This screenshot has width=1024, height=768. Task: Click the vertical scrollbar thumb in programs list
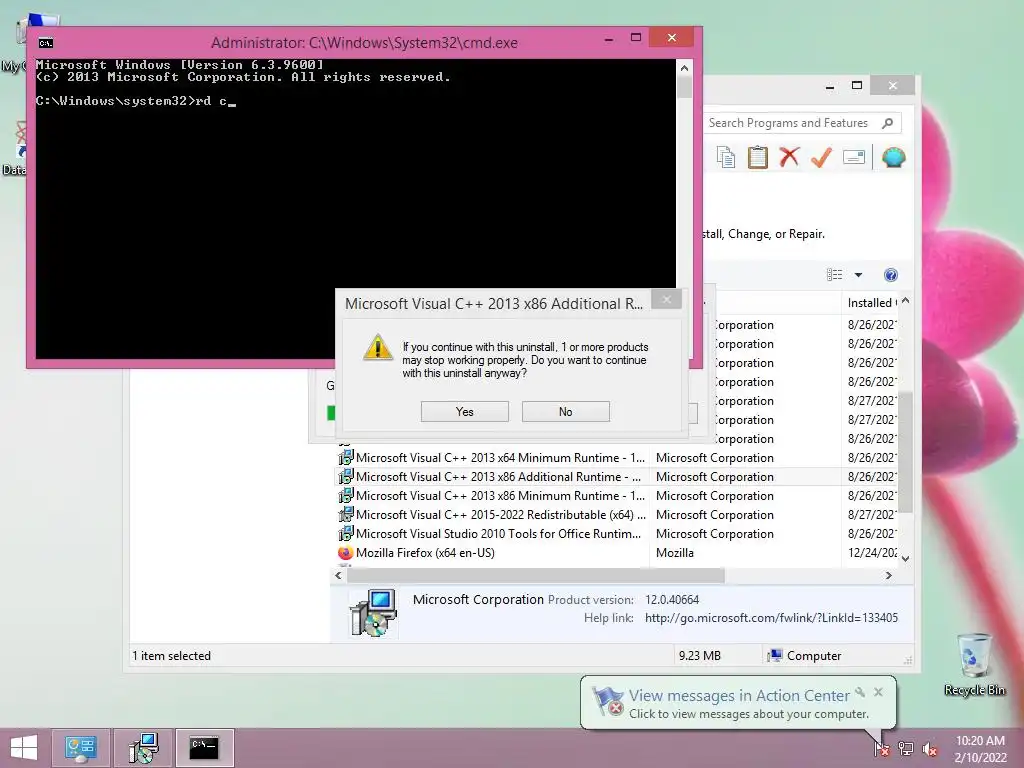point(905,452)
